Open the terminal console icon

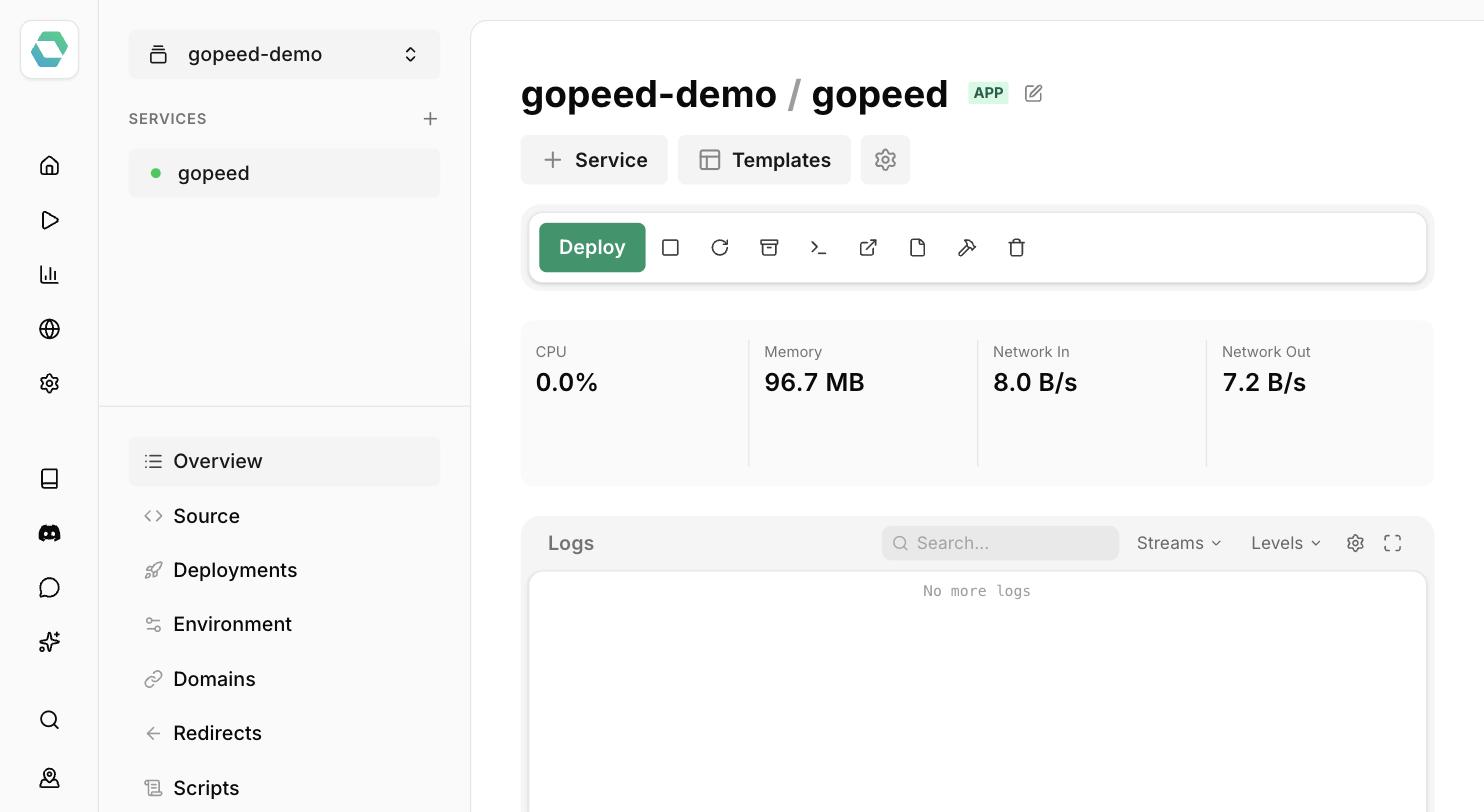coord(819,247)
